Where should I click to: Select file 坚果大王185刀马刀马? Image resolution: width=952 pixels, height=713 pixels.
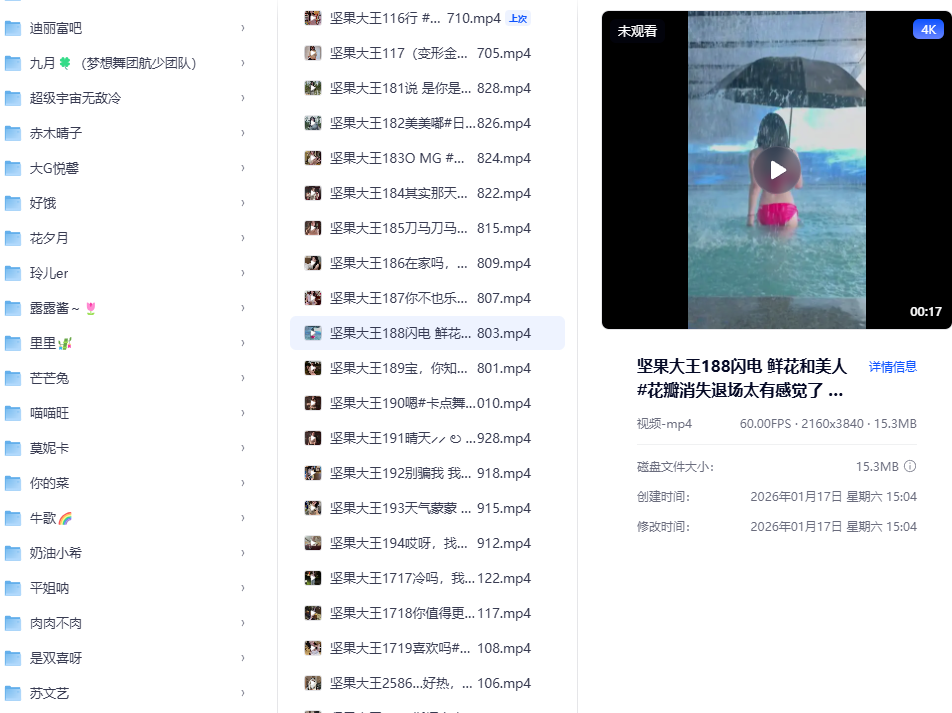click(427, 228)
